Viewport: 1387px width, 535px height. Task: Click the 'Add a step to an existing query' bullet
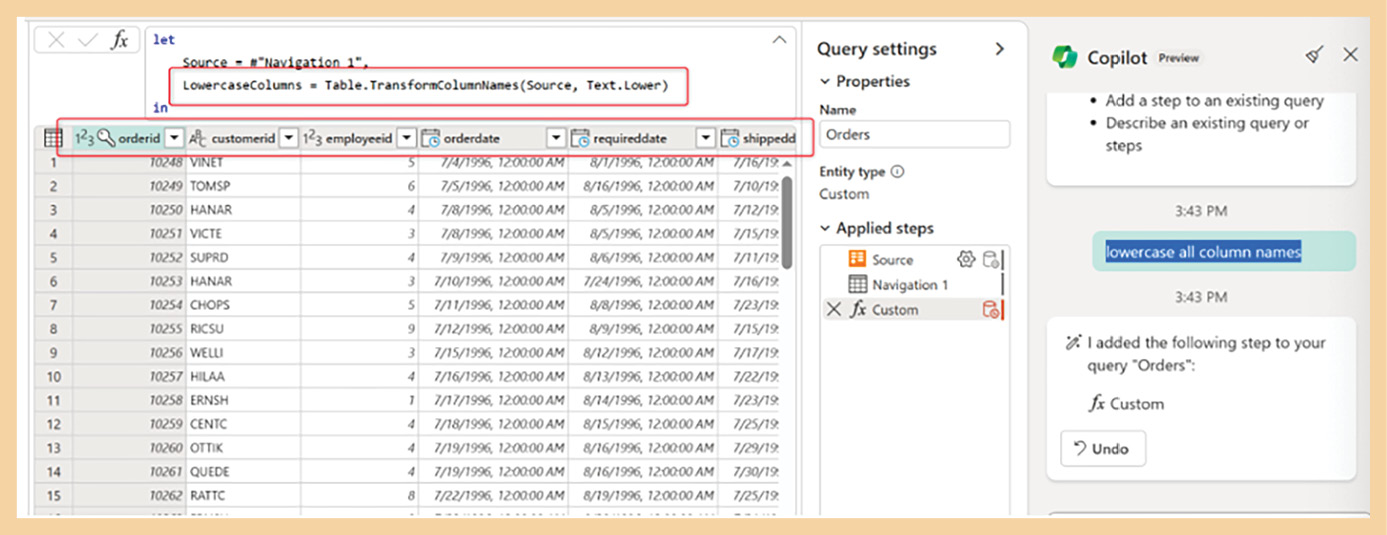[1214, 101]
